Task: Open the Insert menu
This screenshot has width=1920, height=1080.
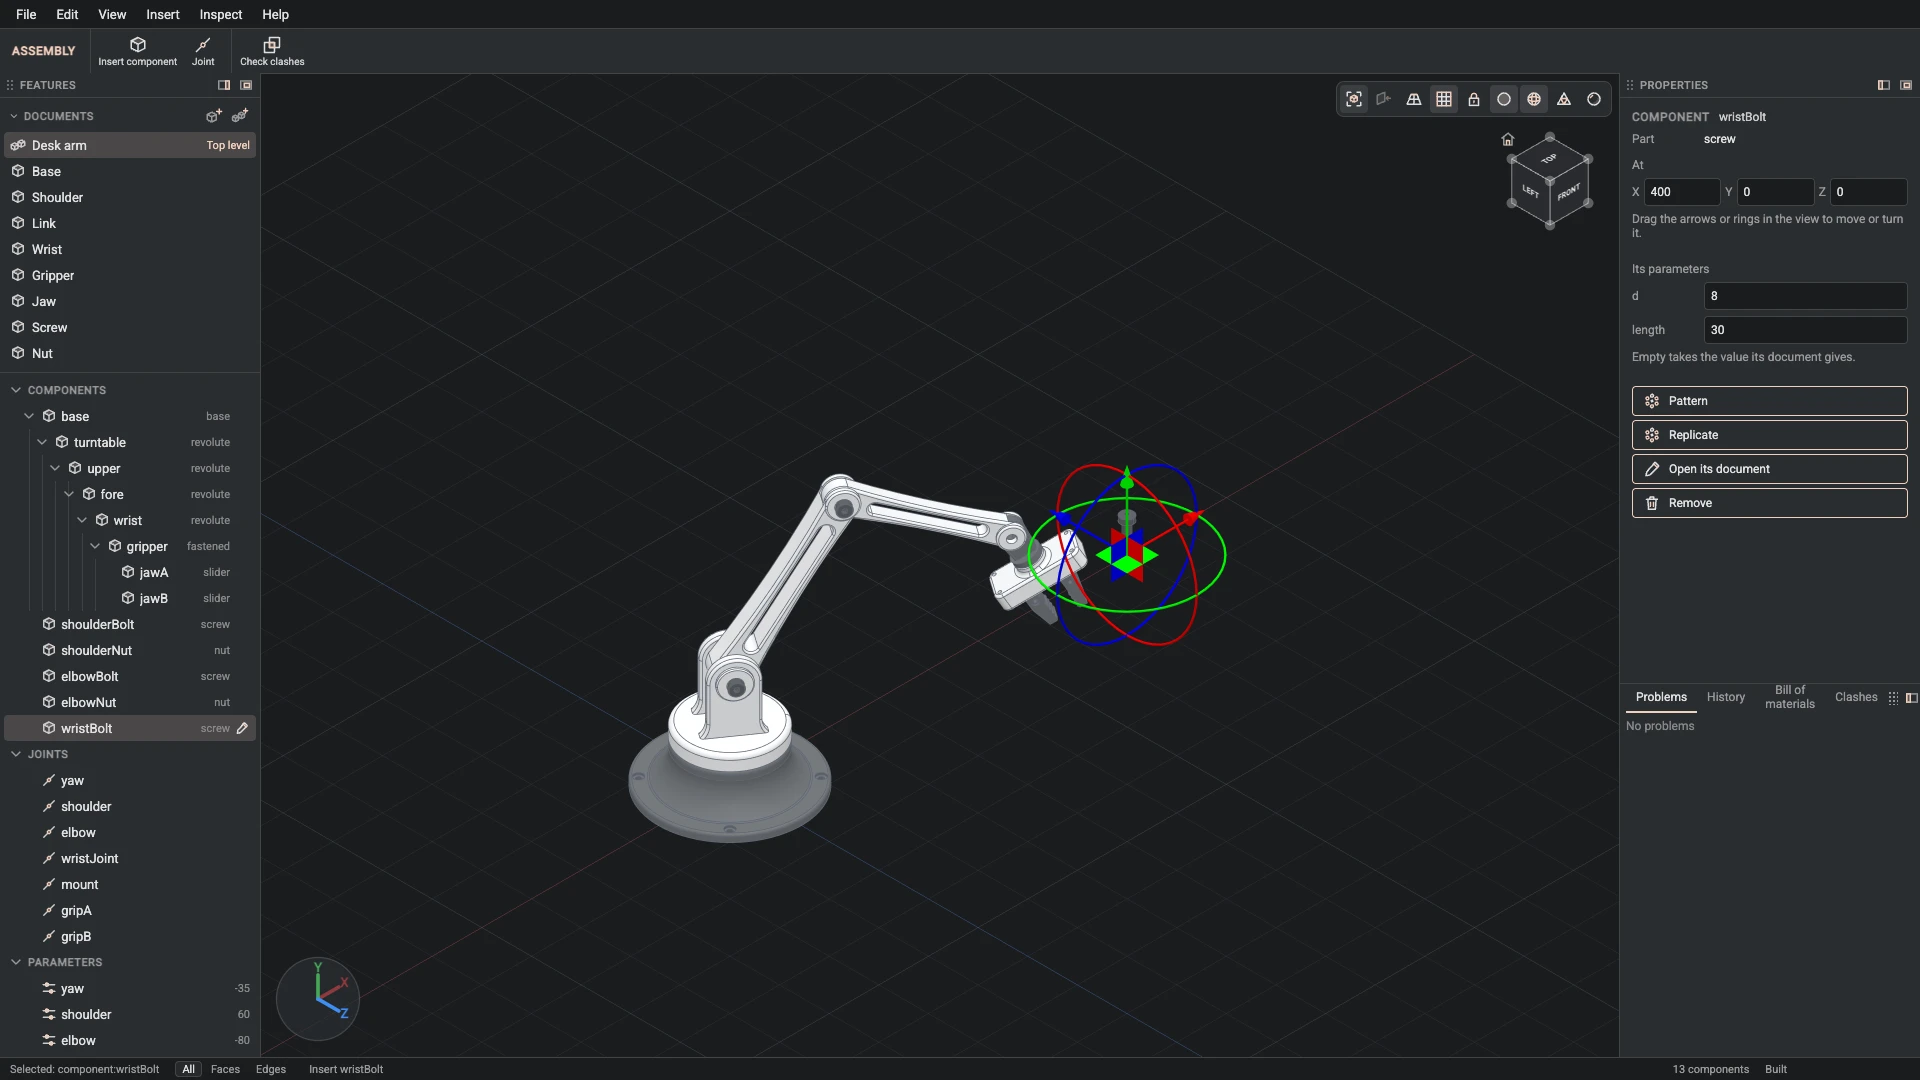Action: coord(163,14)
